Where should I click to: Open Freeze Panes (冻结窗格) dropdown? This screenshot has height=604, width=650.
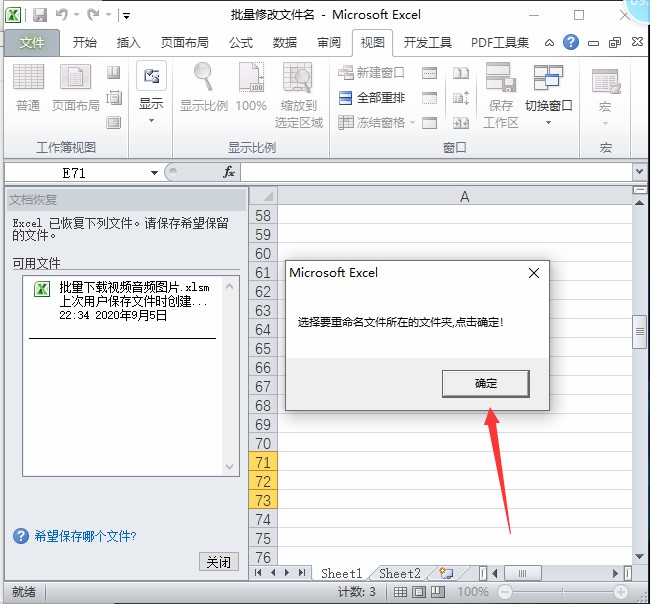pyautogui.click(x=376, y=123)
